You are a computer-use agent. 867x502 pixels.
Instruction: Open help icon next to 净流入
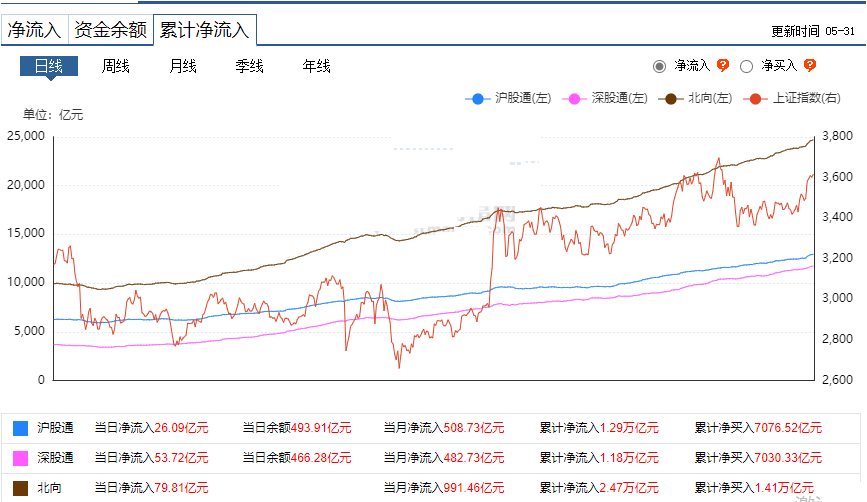coord(723,66)
